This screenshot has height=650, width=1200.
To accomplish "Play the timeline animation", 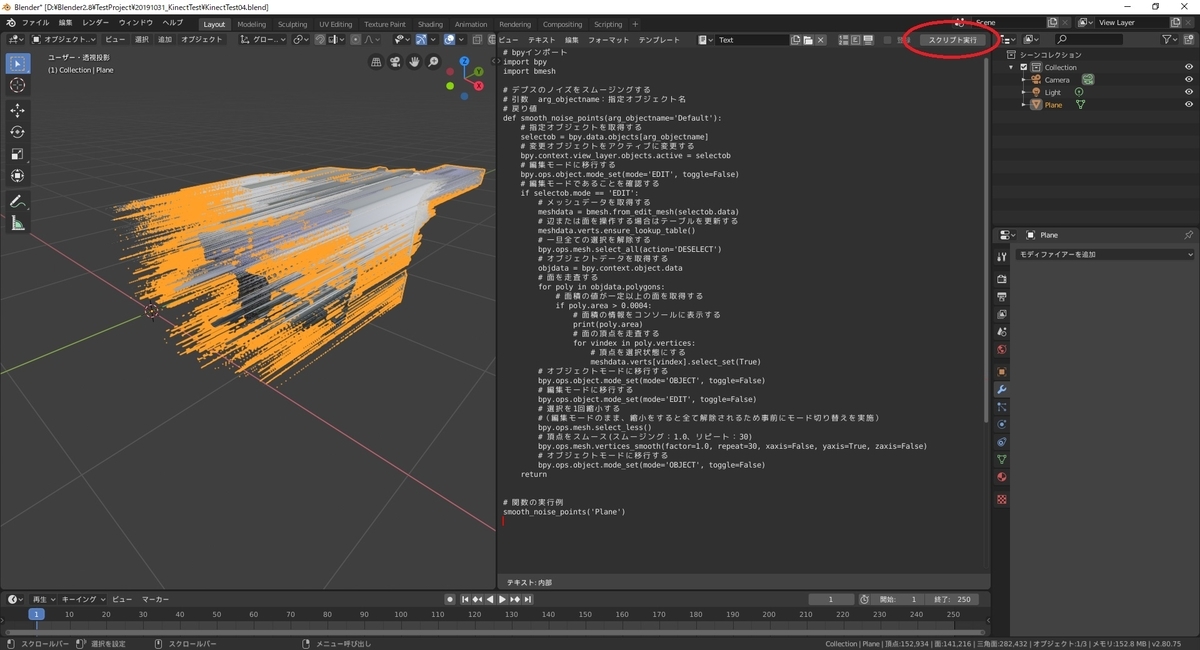I will [x=503, y=599].
